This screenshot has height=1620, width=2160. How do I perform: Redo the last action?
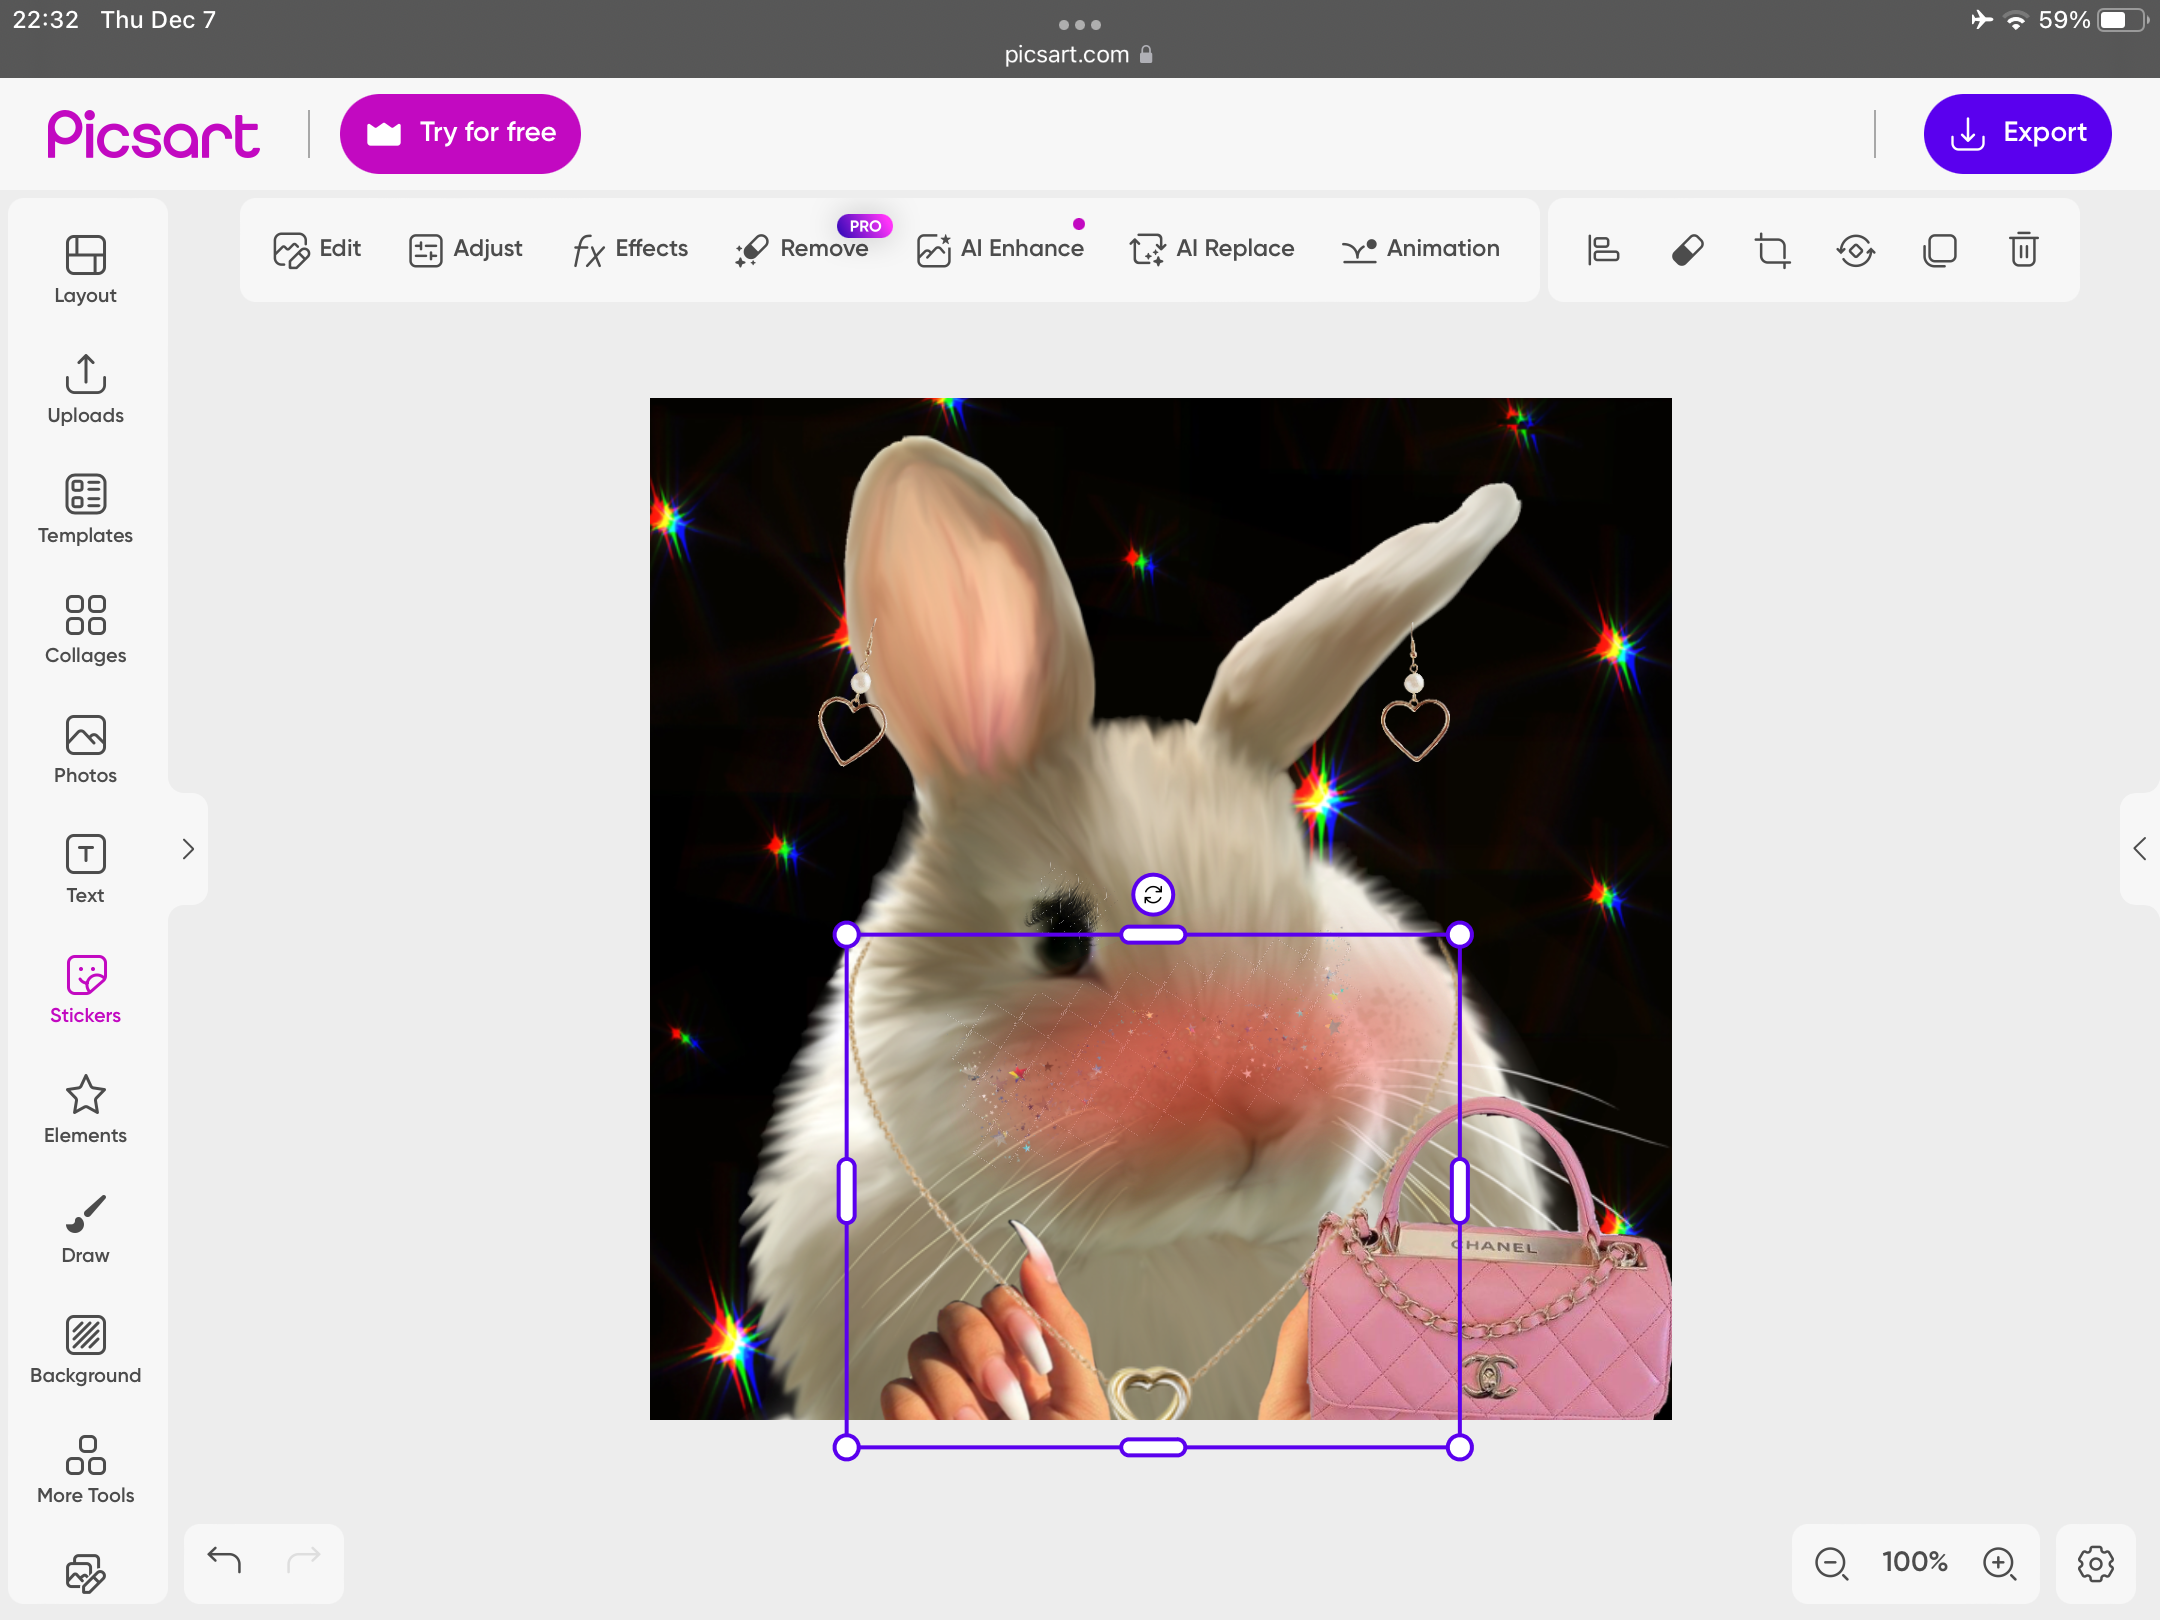coord(303,1560)
